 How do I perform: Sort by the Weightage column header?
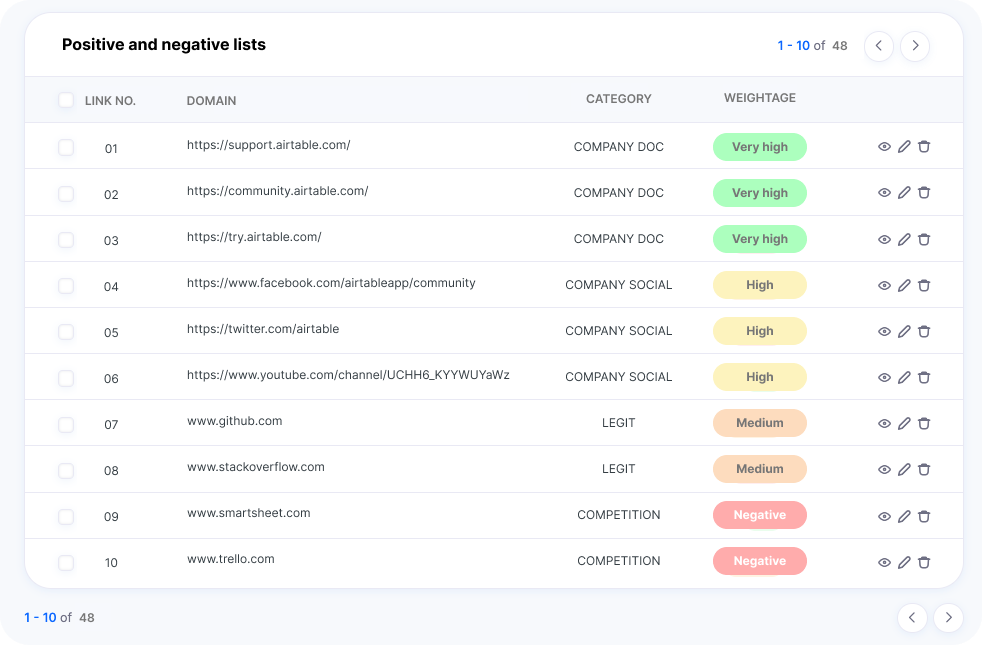pyautogui.click(x=760, y=98)
